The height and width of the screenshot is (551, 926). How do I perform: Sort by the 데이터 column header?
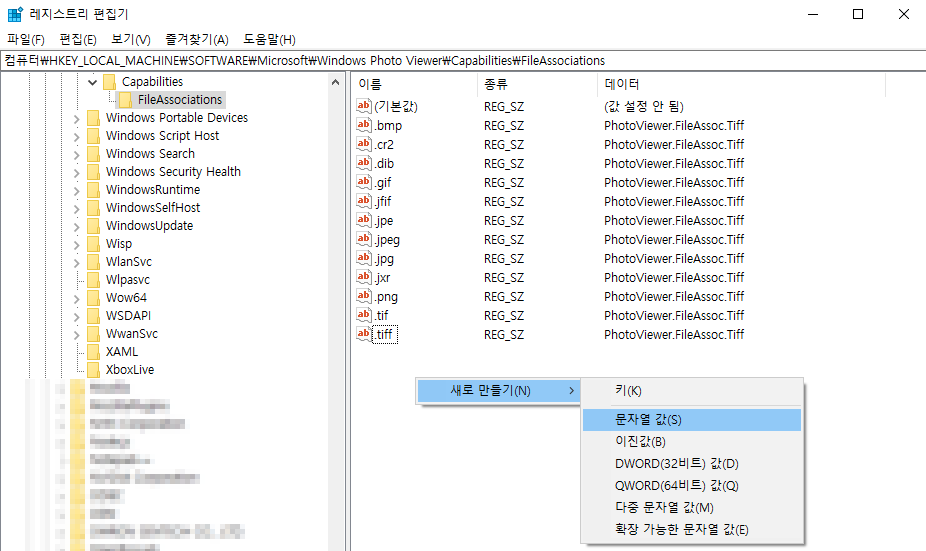(741, 84)
